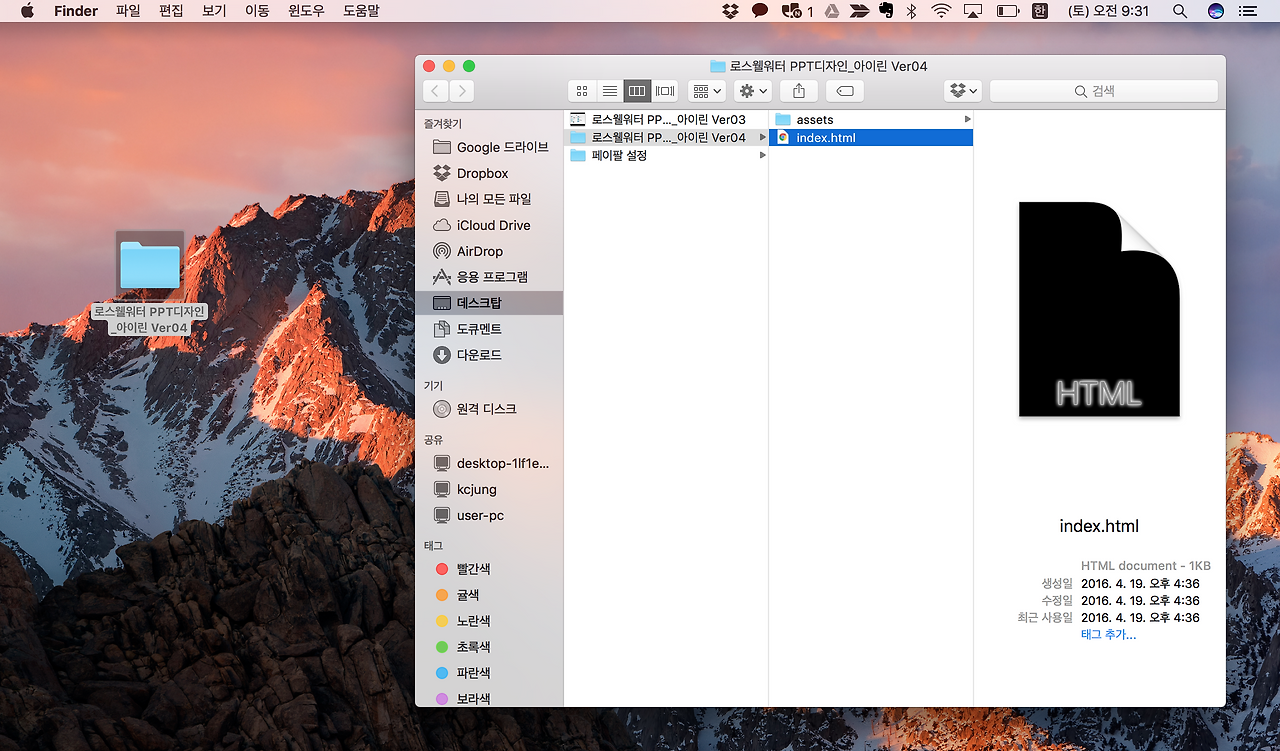The image size is (1280, 751).
Task: Click the 태그 추가... link
Action: [1108, 635]
